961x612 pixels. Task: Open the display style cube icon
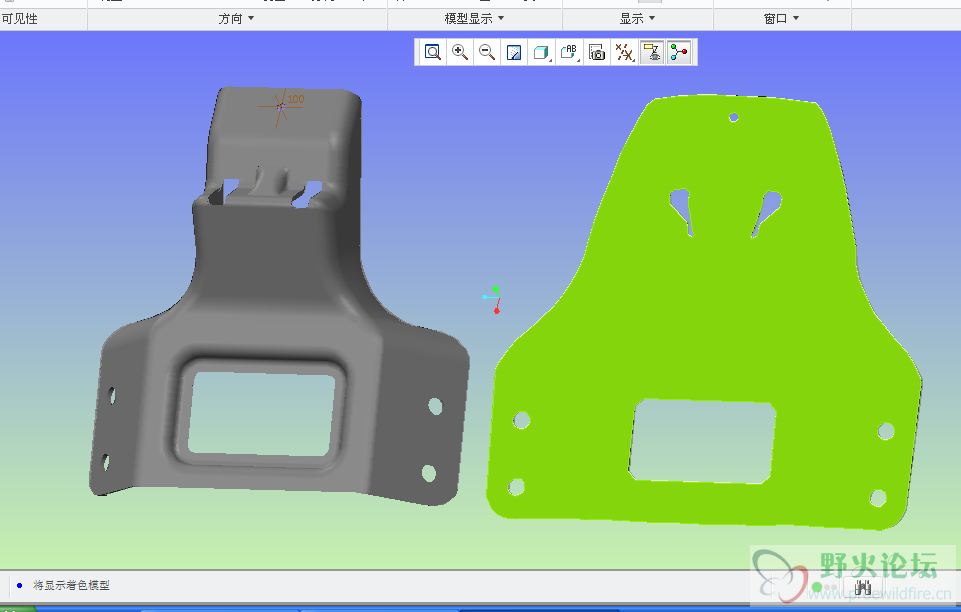click(541, 52)
